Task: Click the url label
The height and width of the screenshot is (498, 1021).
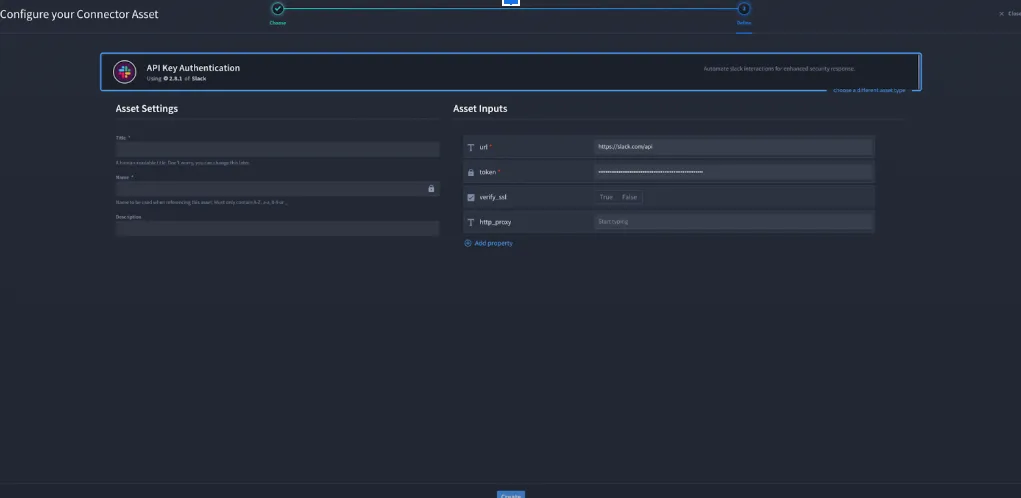Action: coord(484,147)
